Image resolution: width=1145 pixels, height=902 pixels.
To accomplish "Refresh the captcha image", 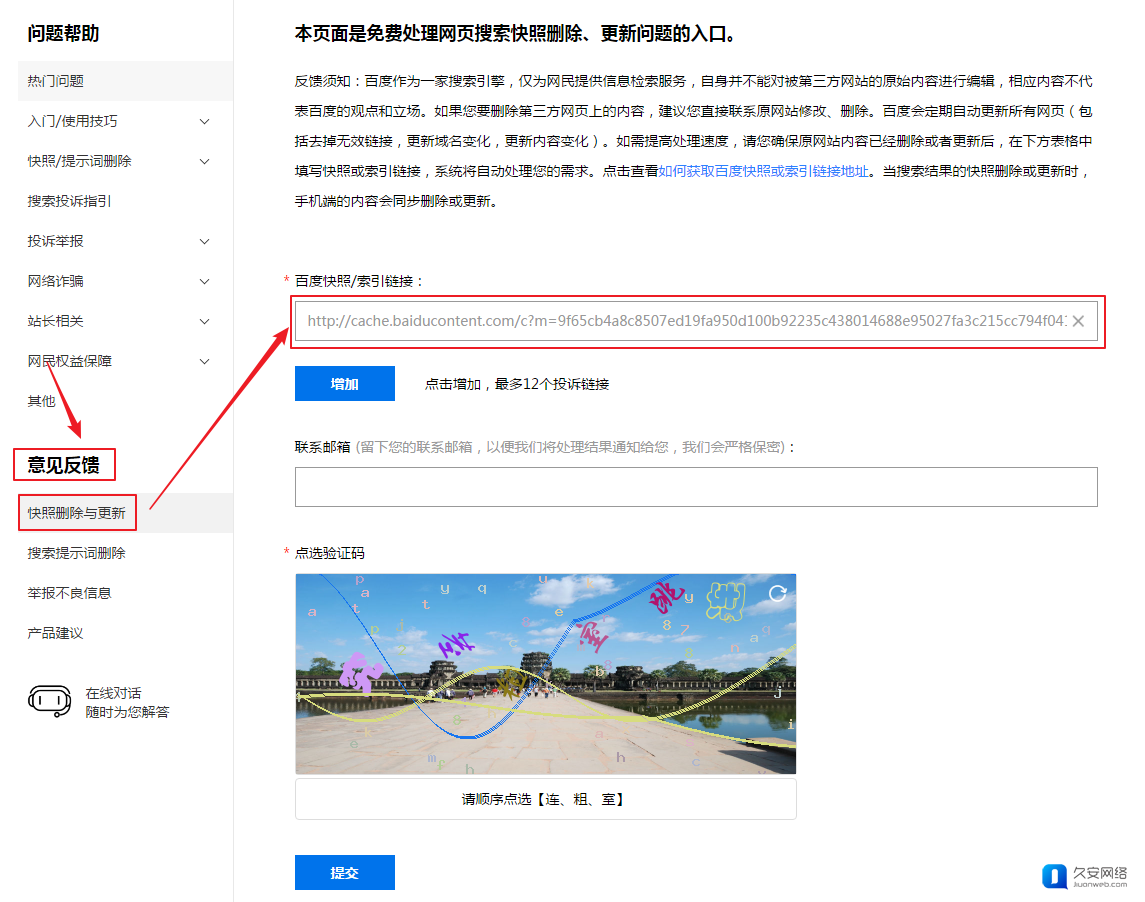I will coord(777,594).
